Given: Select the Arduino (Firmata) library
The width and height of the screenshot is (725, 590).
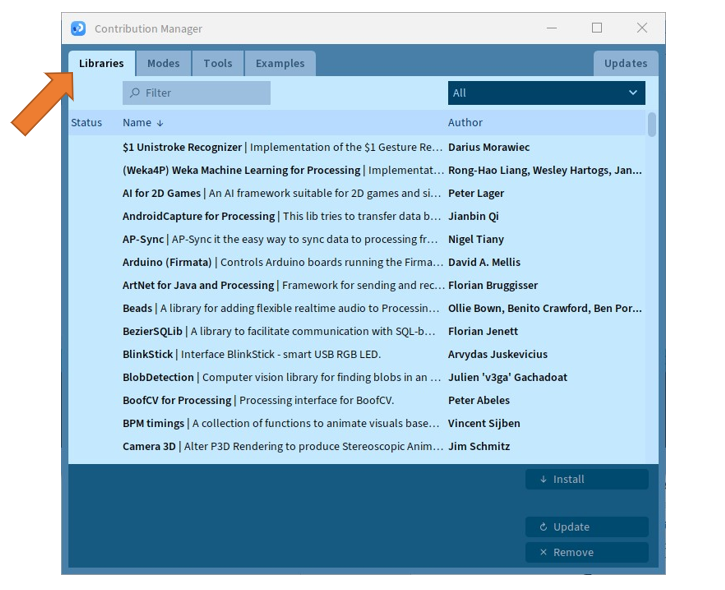Looking at the screenshot, I should tap(357, 262).
